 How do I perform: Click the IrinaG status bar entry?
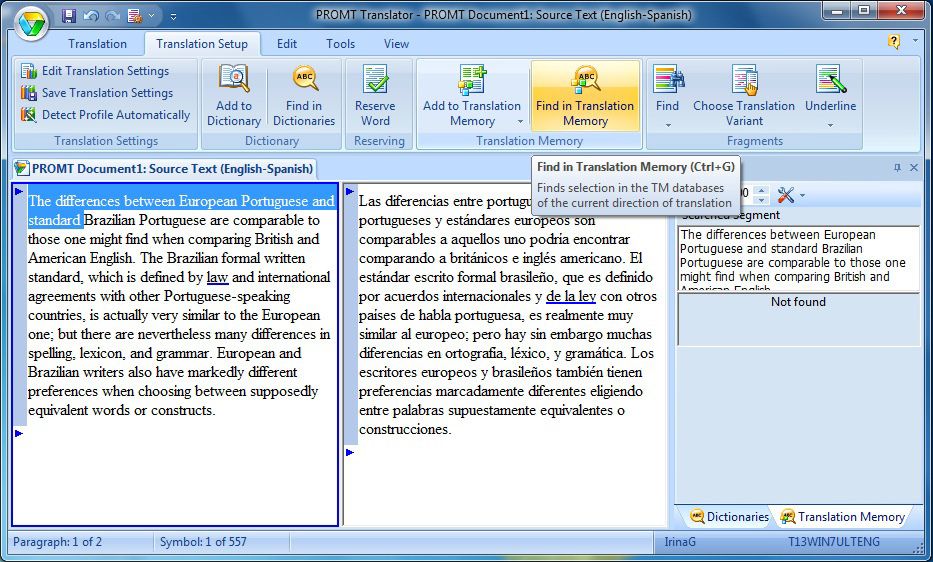point(680,542)
